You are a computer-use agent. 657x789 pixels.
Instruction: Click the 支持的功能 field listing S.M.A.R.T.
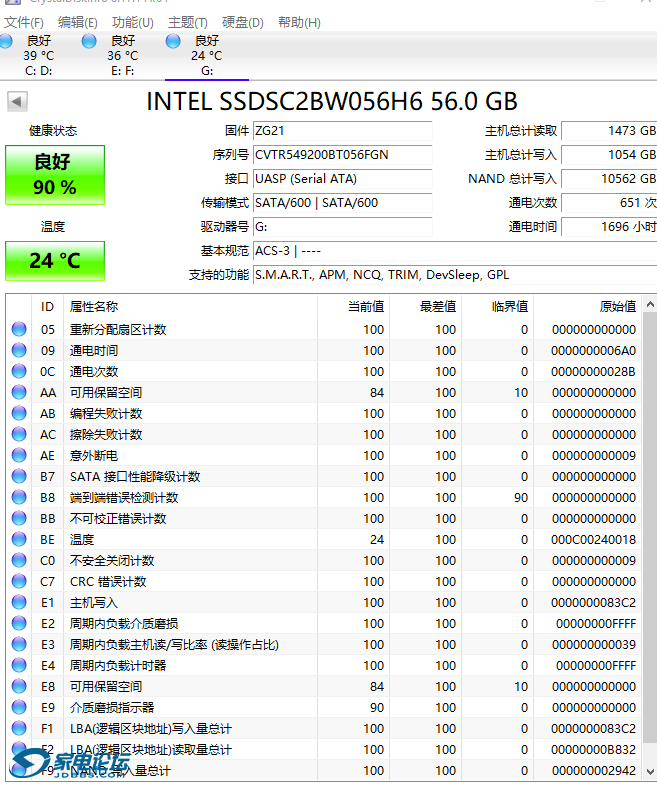coord(455,275)
